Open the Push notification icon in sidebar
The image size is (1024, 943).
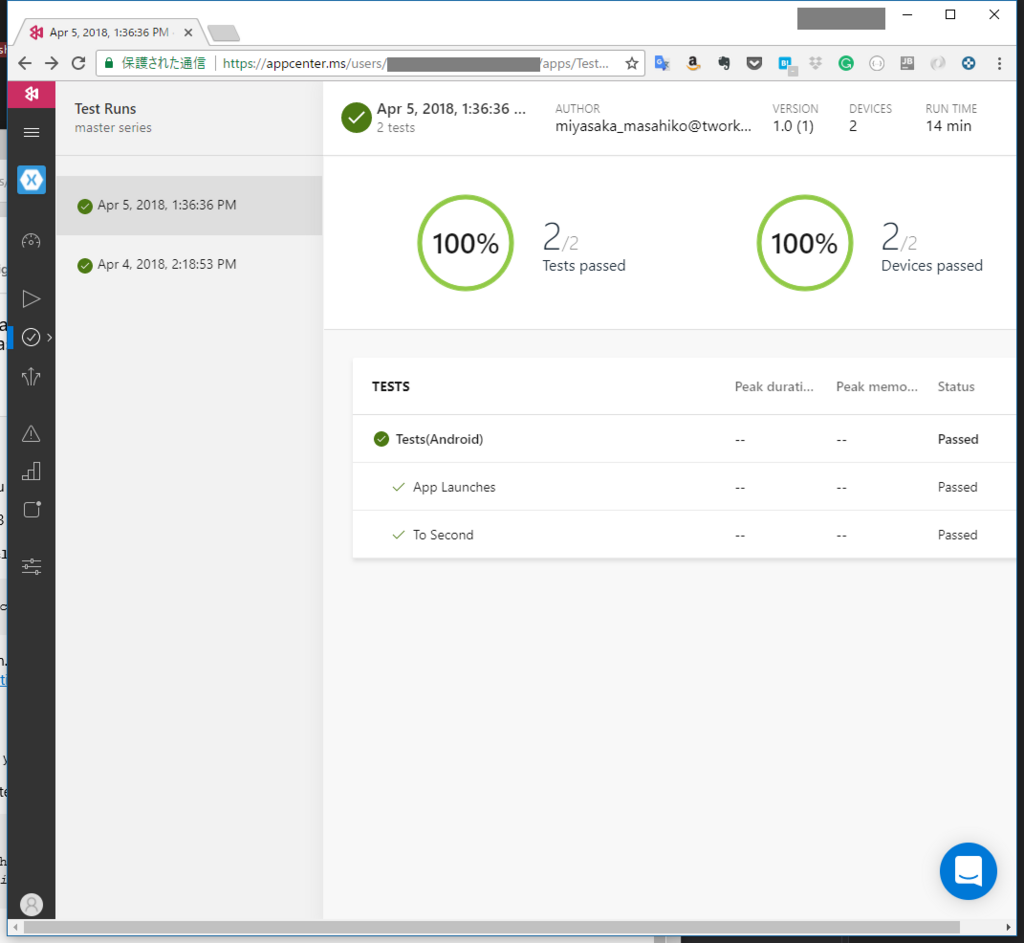click(31, 509)
